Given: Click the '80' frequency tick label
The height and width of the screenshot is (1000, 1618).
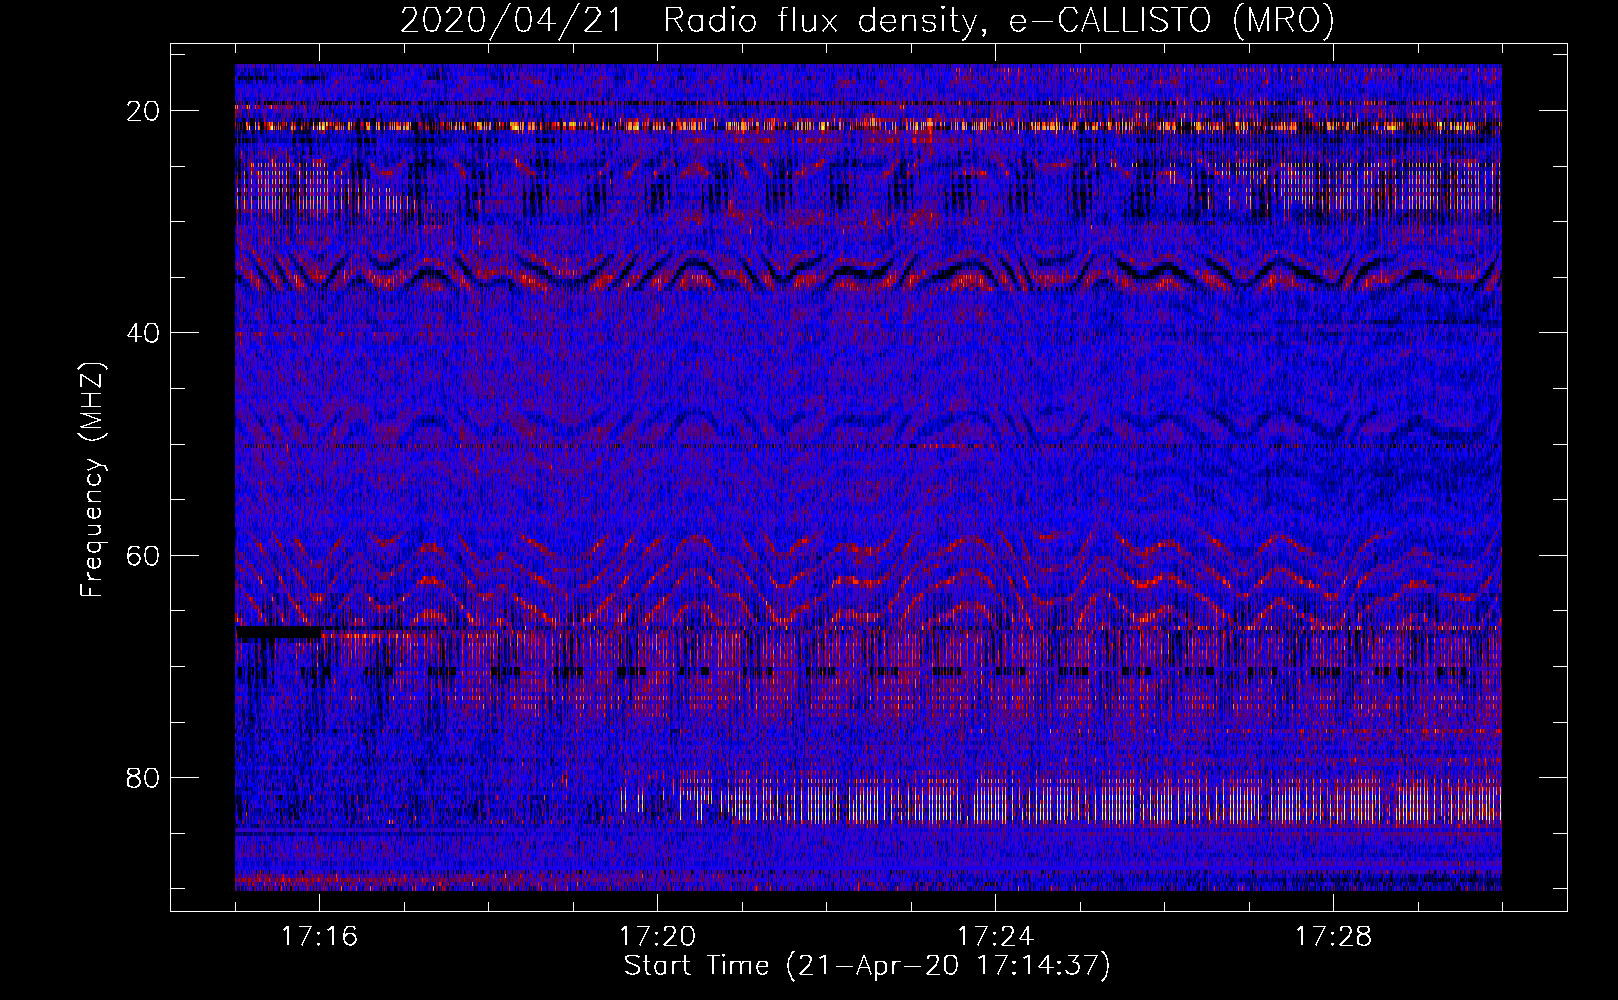Looking at the screenshot, I should coord(143,777).
